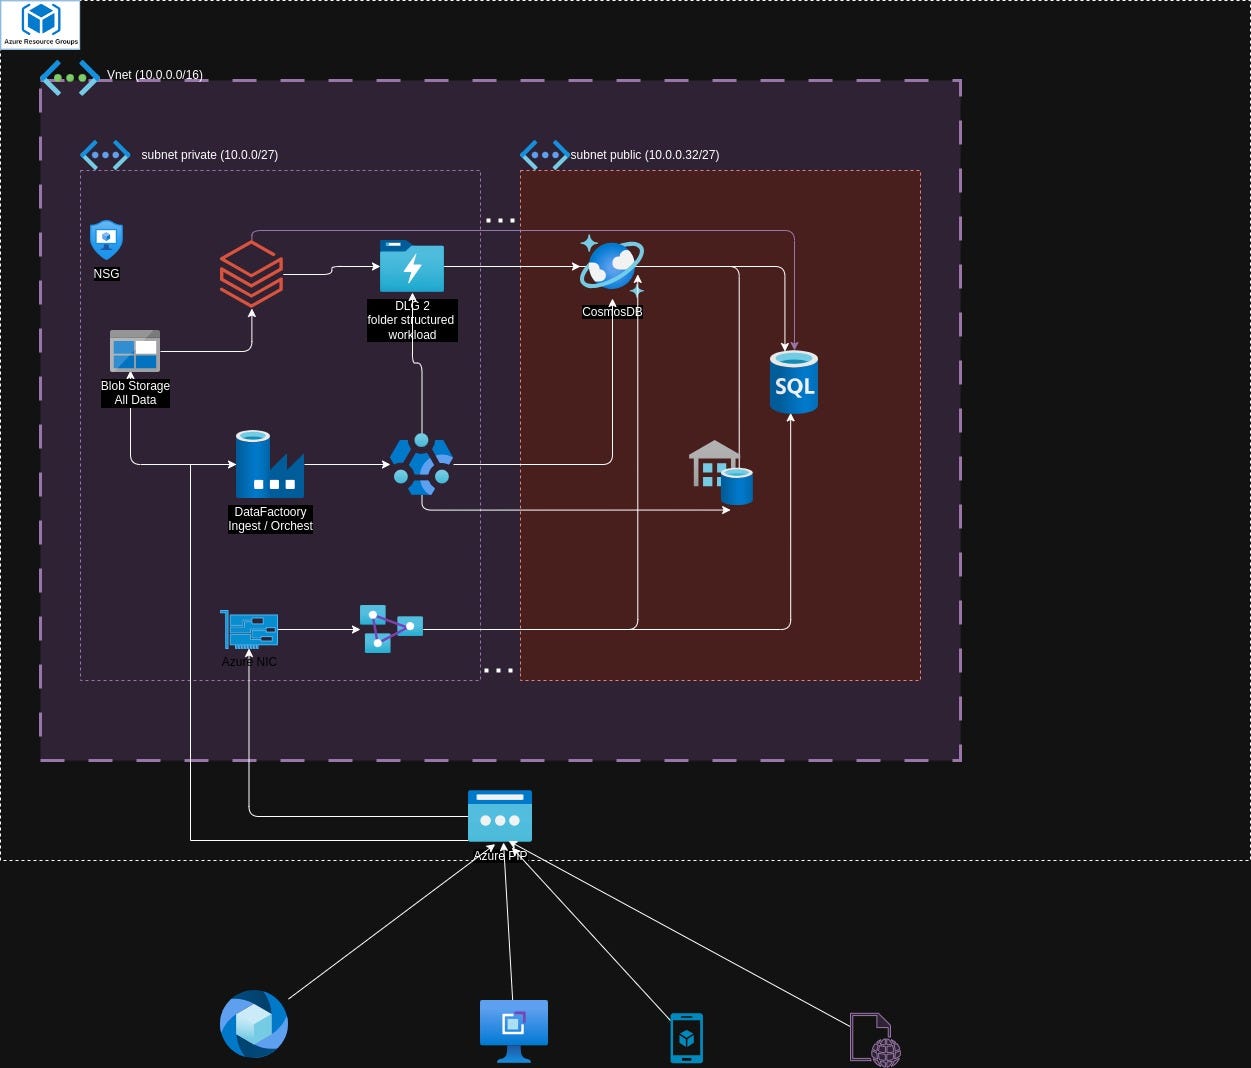
Task: Click the Azure Resource Groups icon top left
Action: [40, 24]
